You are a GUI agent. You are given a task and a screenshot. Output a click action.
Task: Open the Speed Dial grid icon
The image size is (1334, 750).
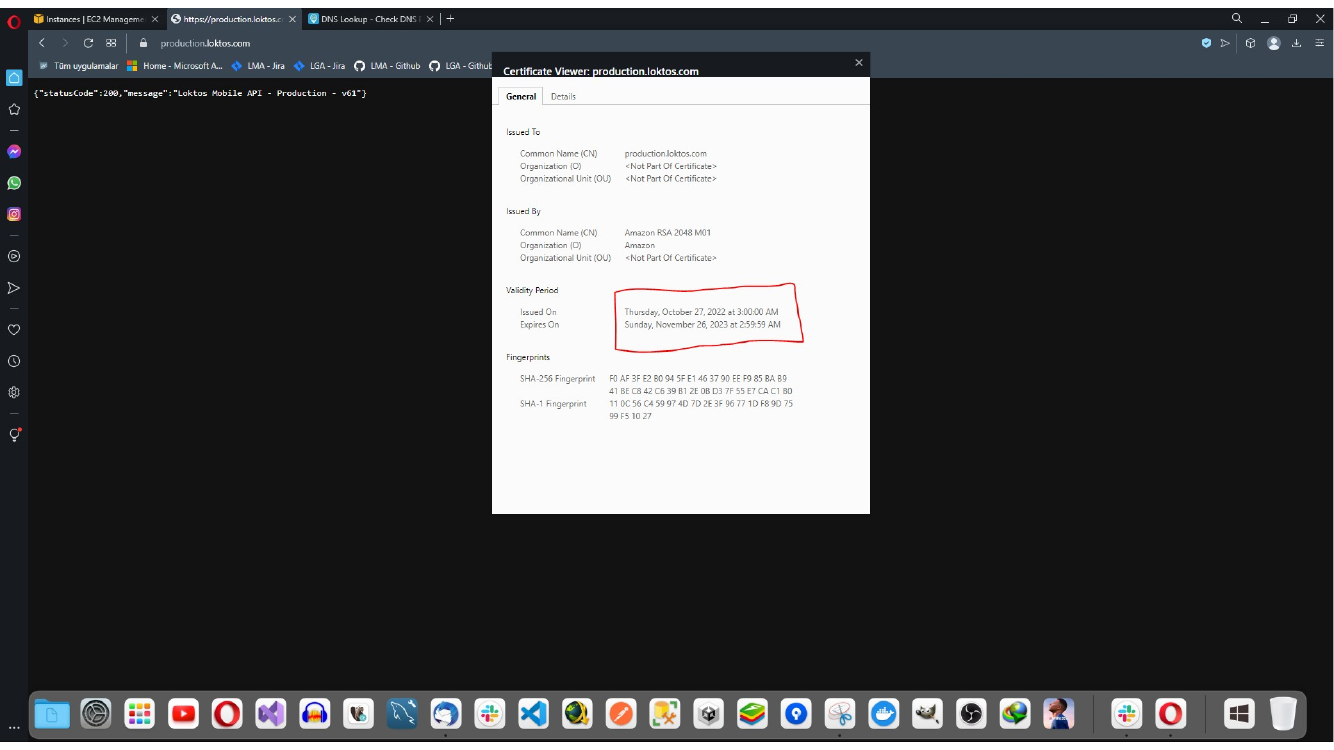tap(111, 43)
